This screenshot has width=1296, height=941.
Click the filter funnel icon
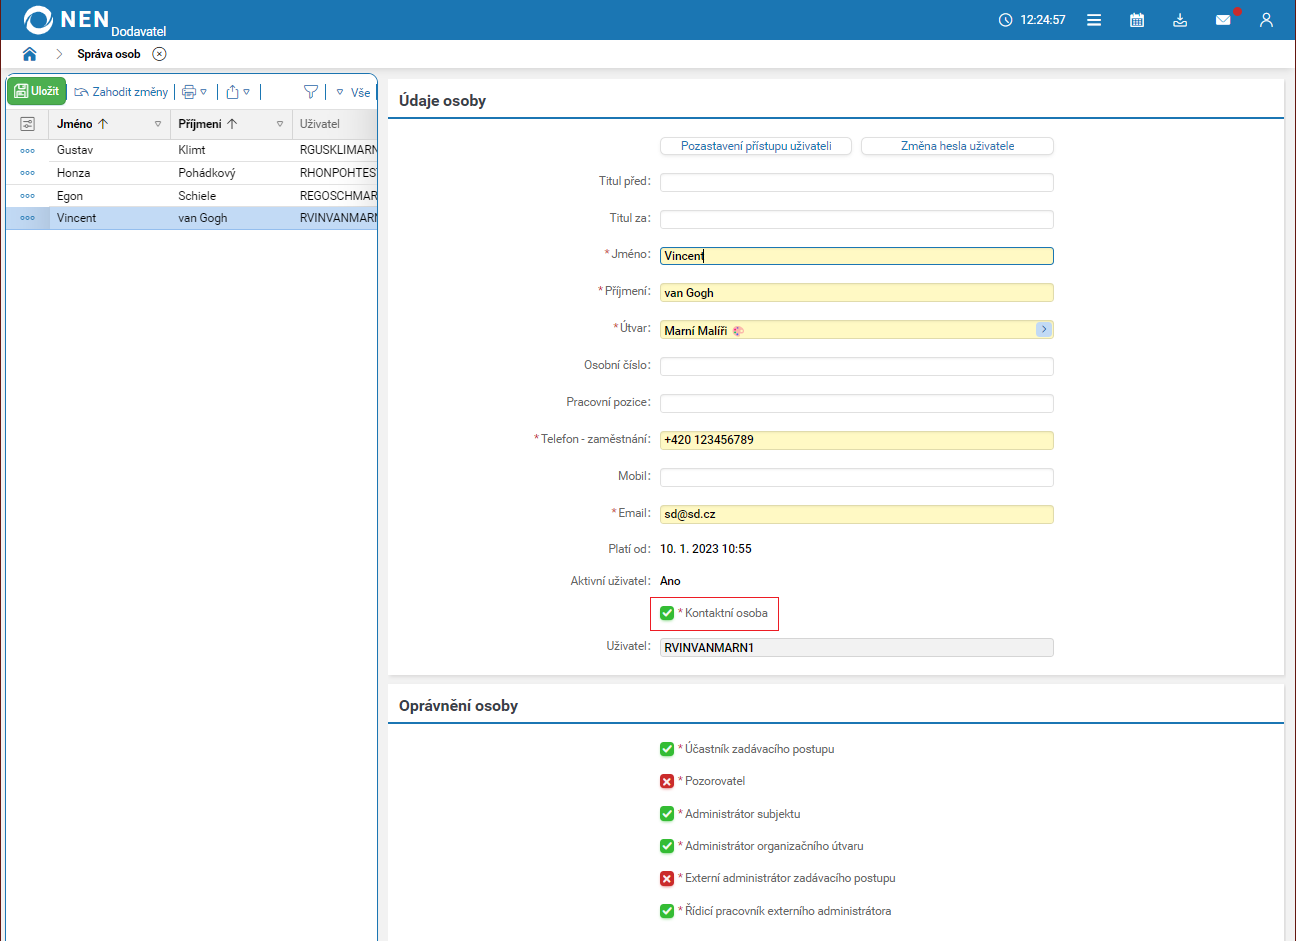tap(311, 92)
